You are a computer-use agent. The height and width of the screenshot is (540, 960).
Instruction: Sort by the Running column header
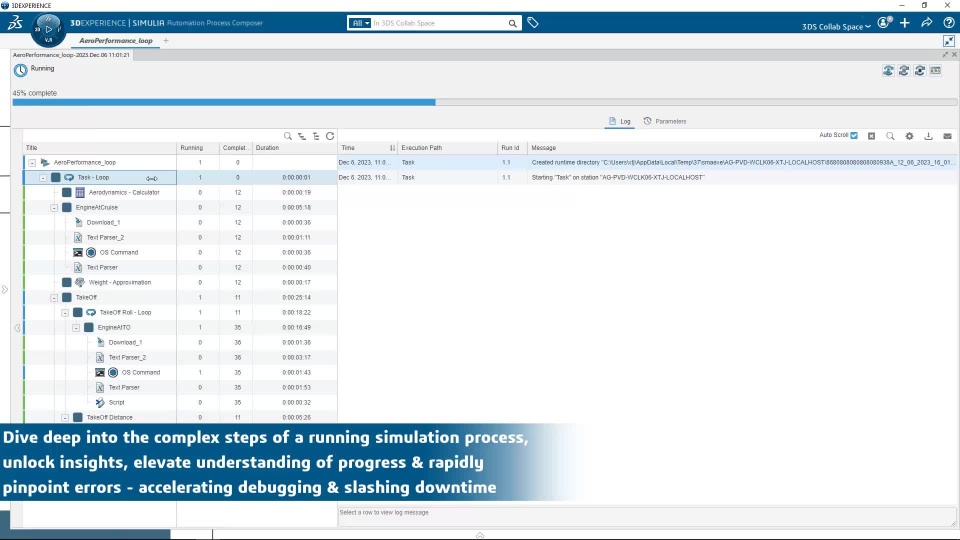pyautogui.click(x=200, y=148)
